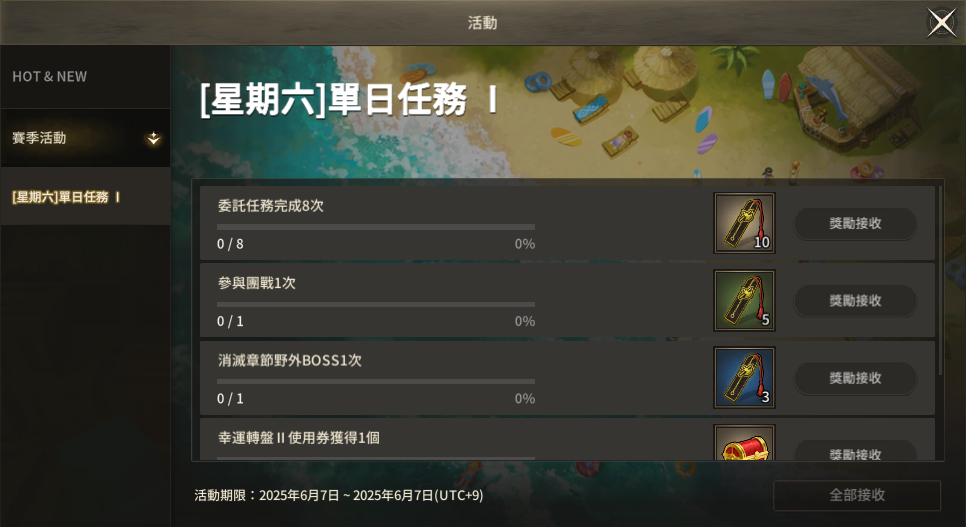Claim reward for 幸運轉盤 II 使用券 task
Screen dimensions: 966x527
pos(855,451)
